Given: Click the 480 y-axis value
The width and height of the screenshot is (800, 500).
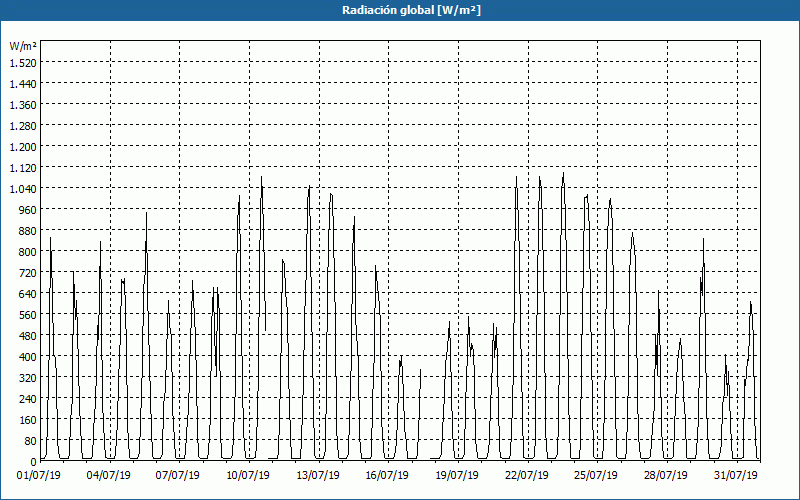Looking at the screenshot, I should point(28,336).
